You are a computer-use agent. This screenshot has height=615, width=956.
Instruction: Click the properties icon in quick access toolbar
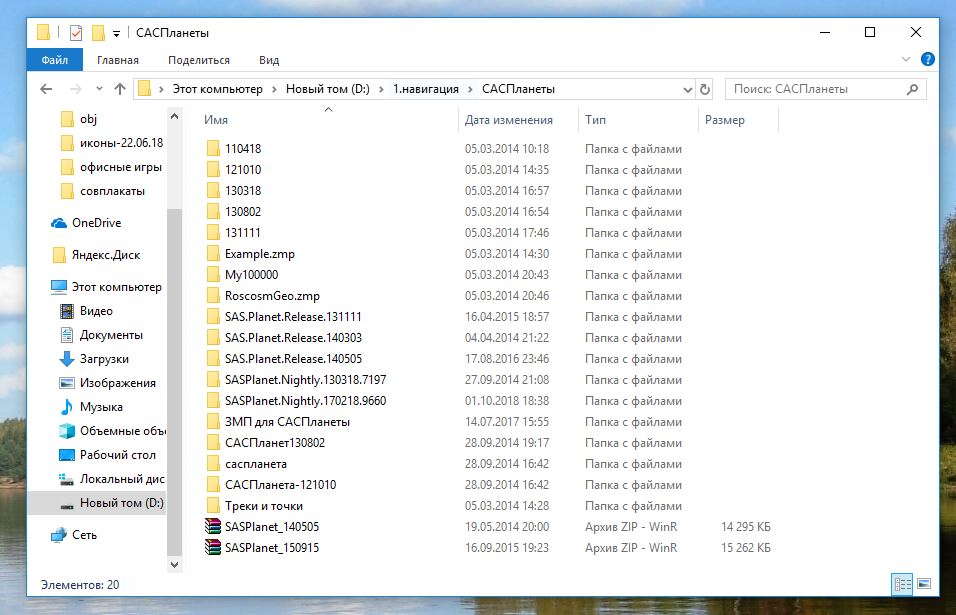(x=75, y=33)
